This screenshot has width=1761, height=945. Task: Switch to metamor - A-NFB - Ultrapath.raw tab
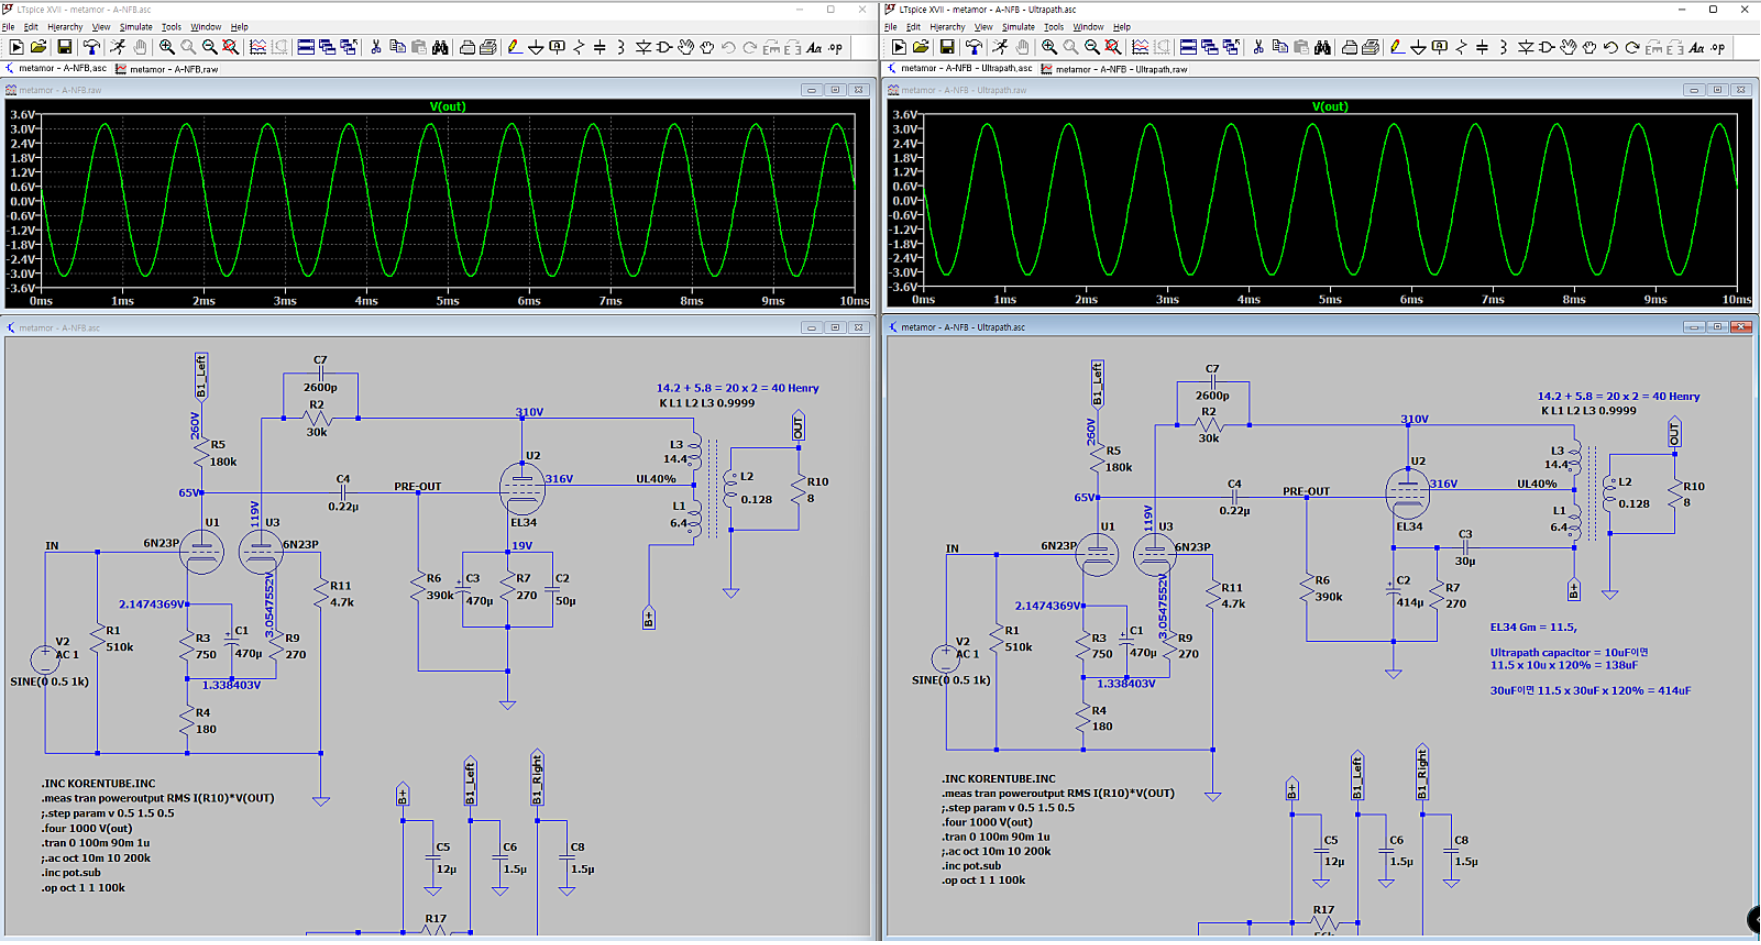click(1114, 69)
